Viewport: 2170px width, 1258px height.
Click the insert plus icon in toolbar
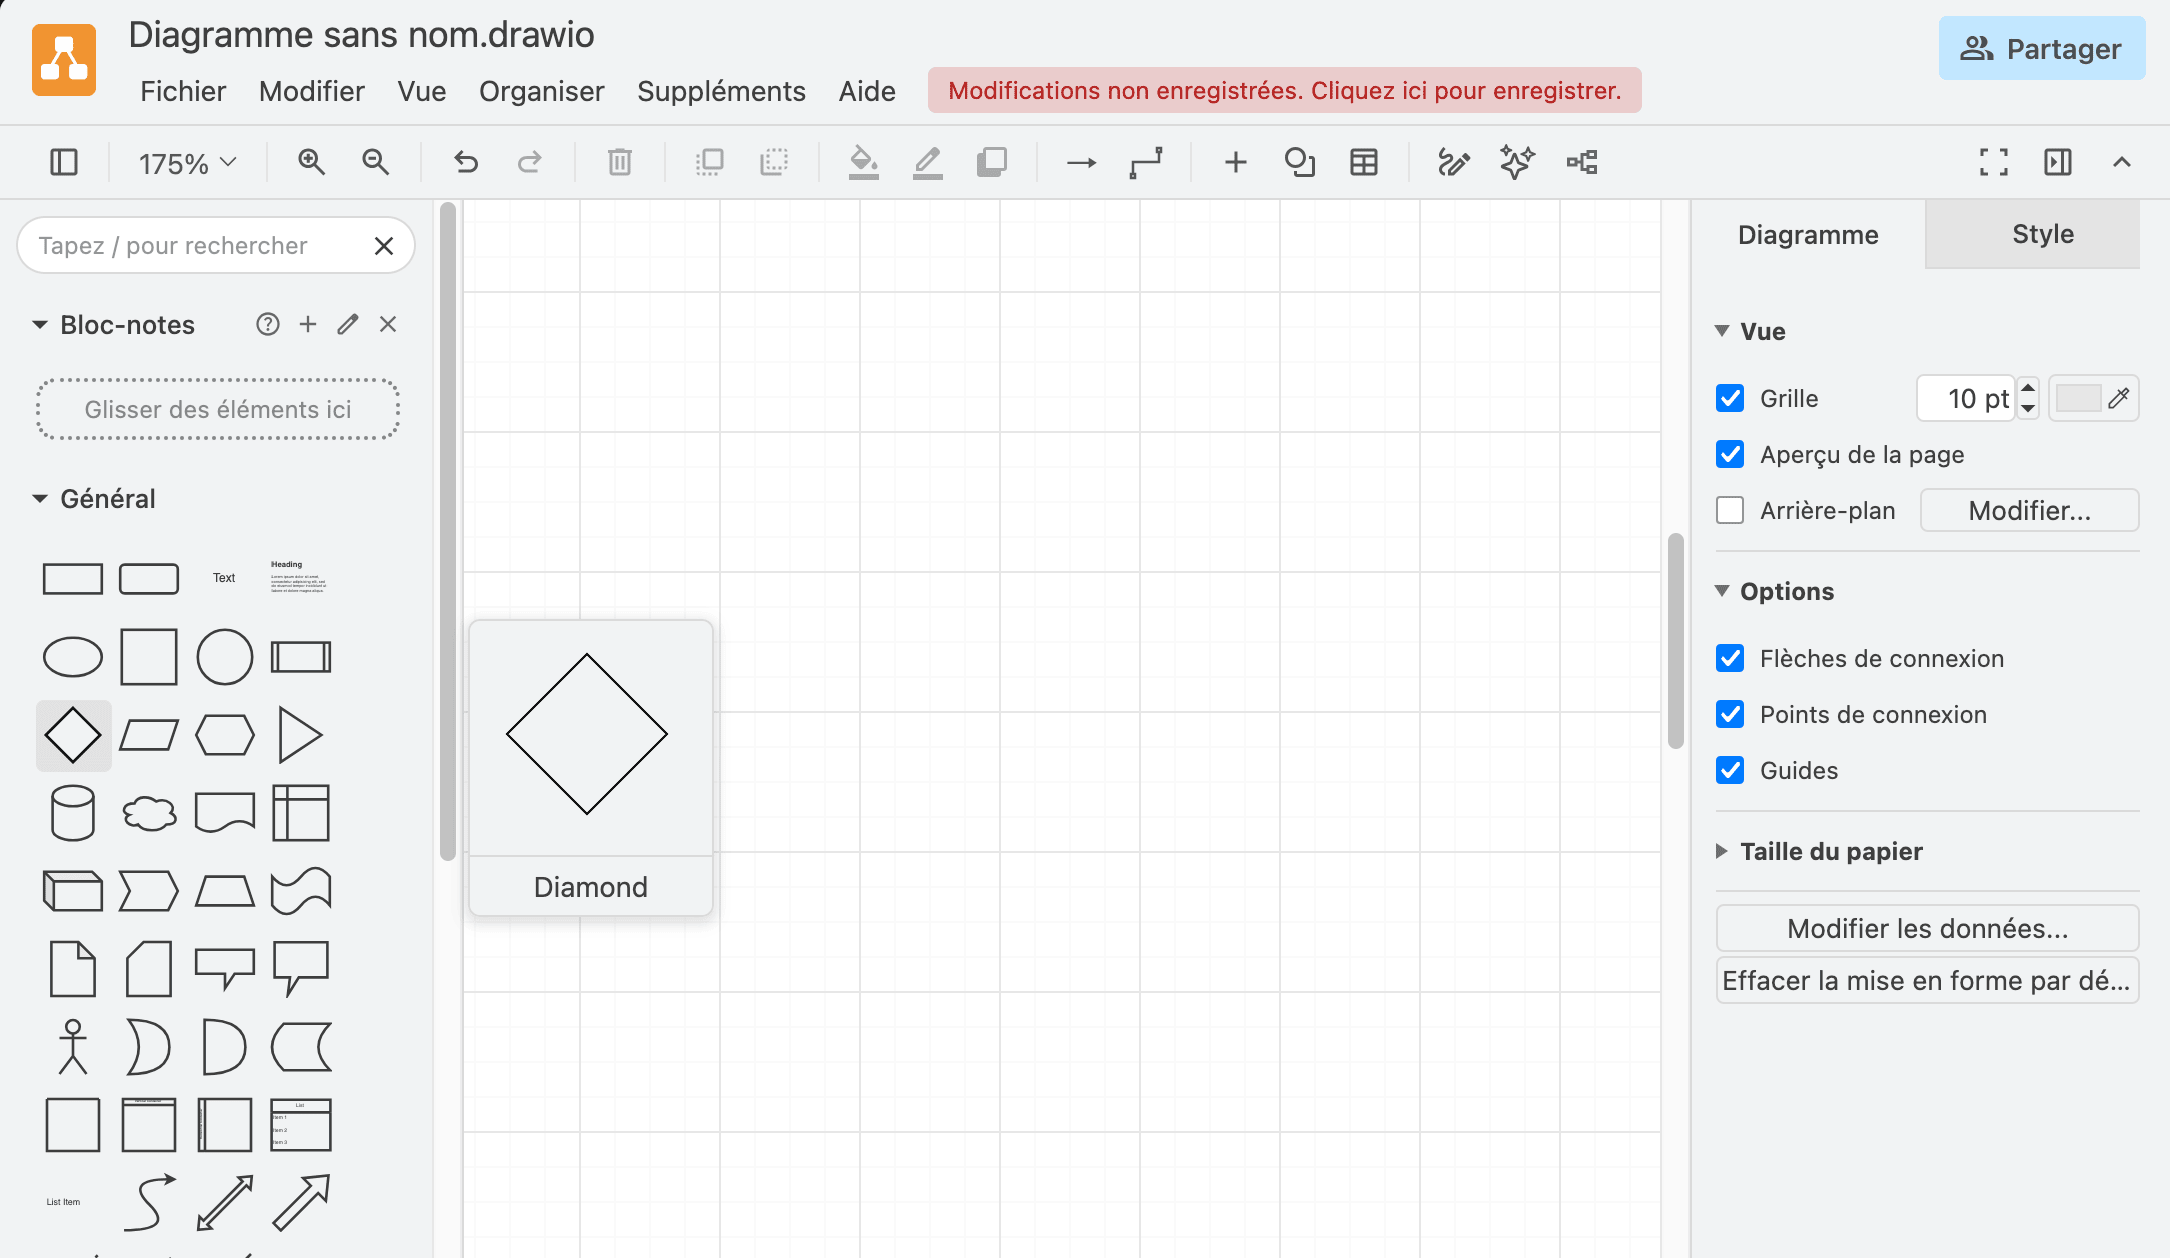[x=1236, y=162]
